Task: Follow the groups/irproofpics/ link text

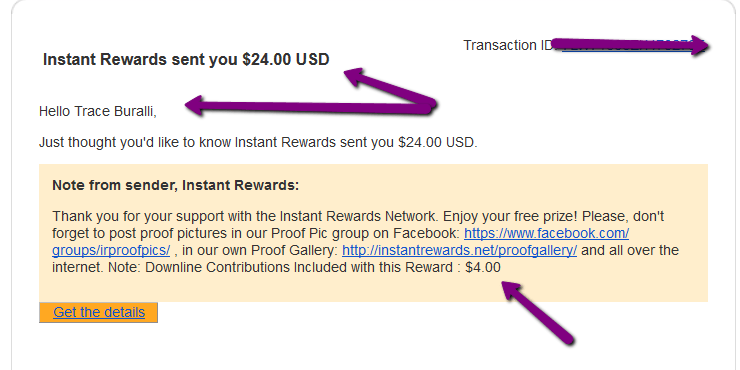Action: coord(111,250)
